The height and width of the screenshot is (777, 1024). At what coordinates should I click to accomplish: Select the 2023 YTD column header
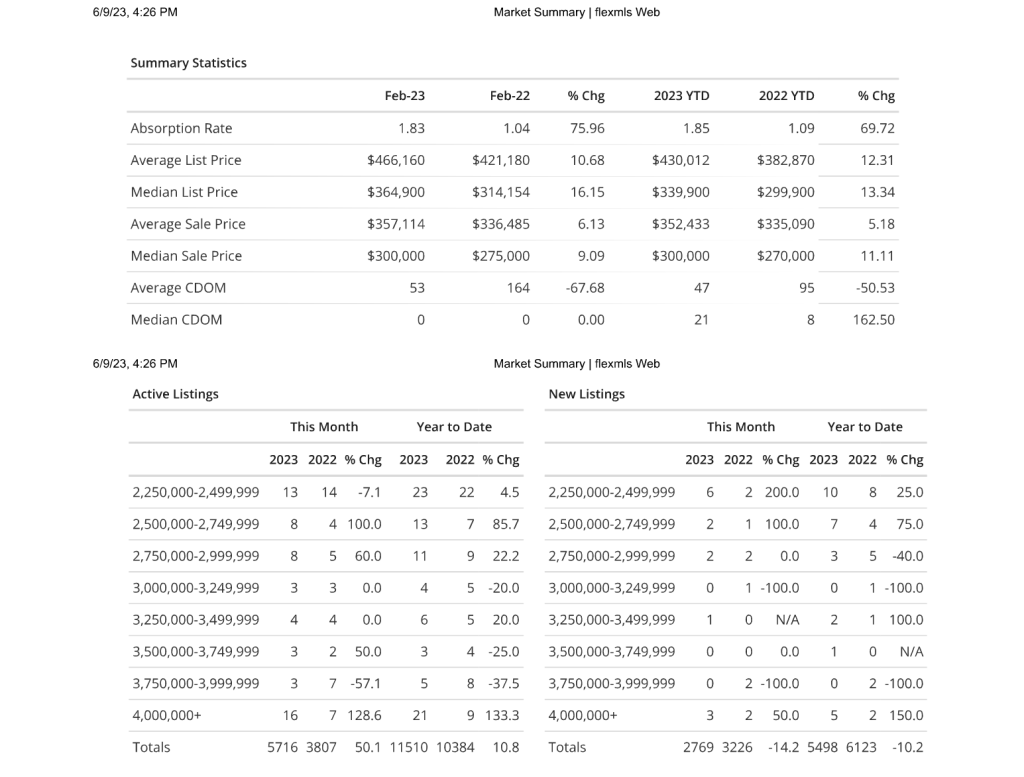point(681,96)
